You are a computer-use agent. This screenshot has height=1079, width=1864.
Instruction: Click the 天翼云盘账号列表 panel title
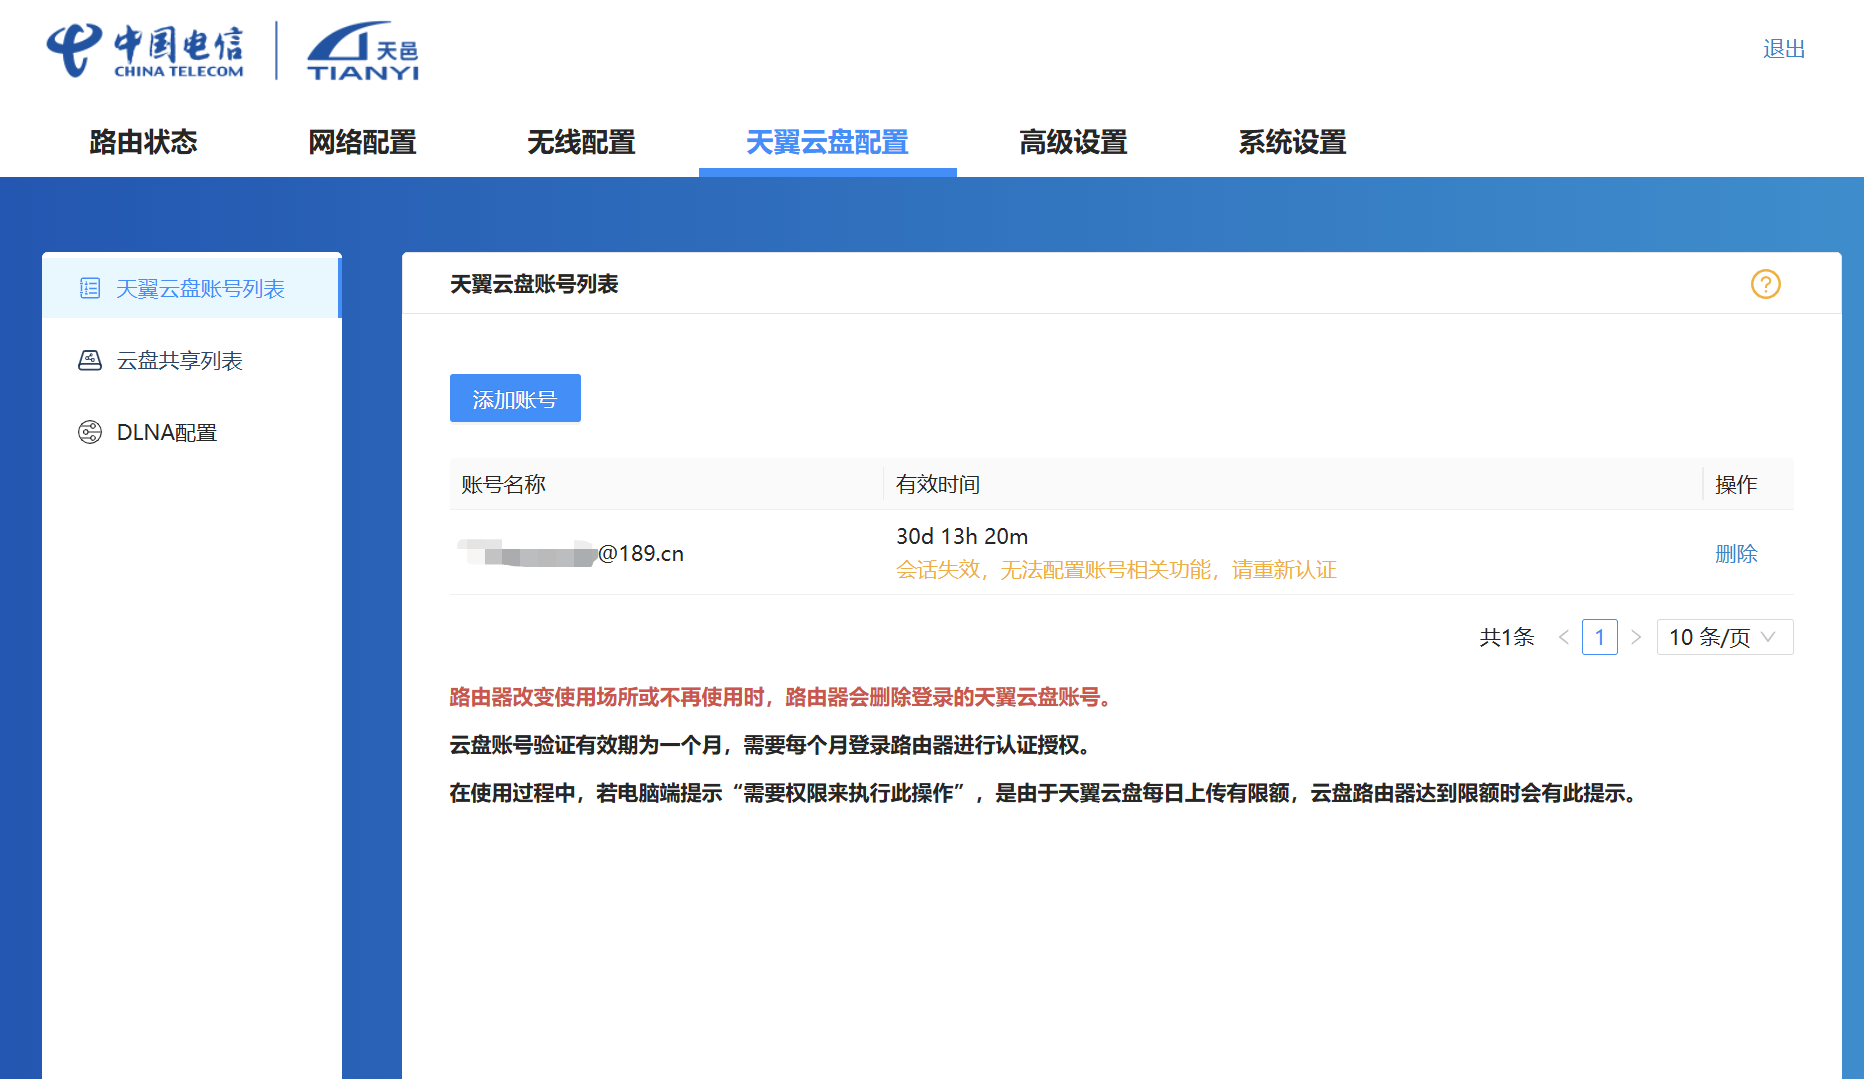(534, 284)
